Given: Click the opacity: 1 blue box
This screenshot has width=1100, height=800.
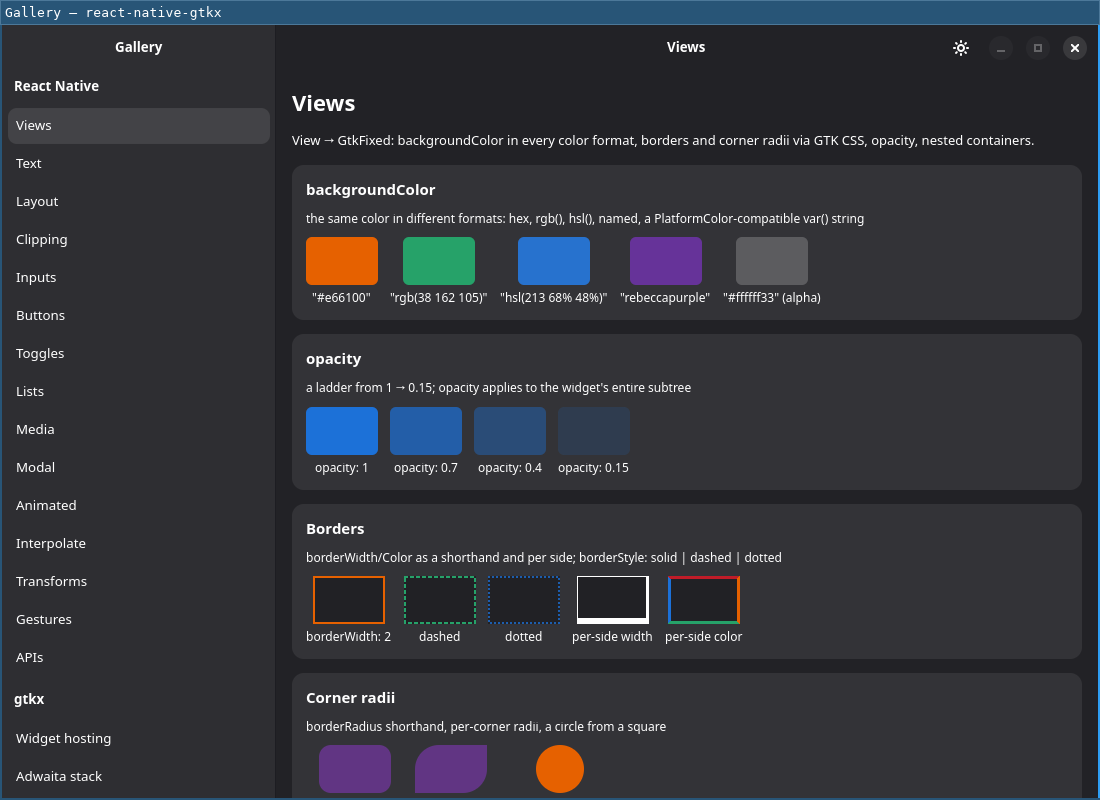Looking at the screenshot, I should click(x=342, y=431).
